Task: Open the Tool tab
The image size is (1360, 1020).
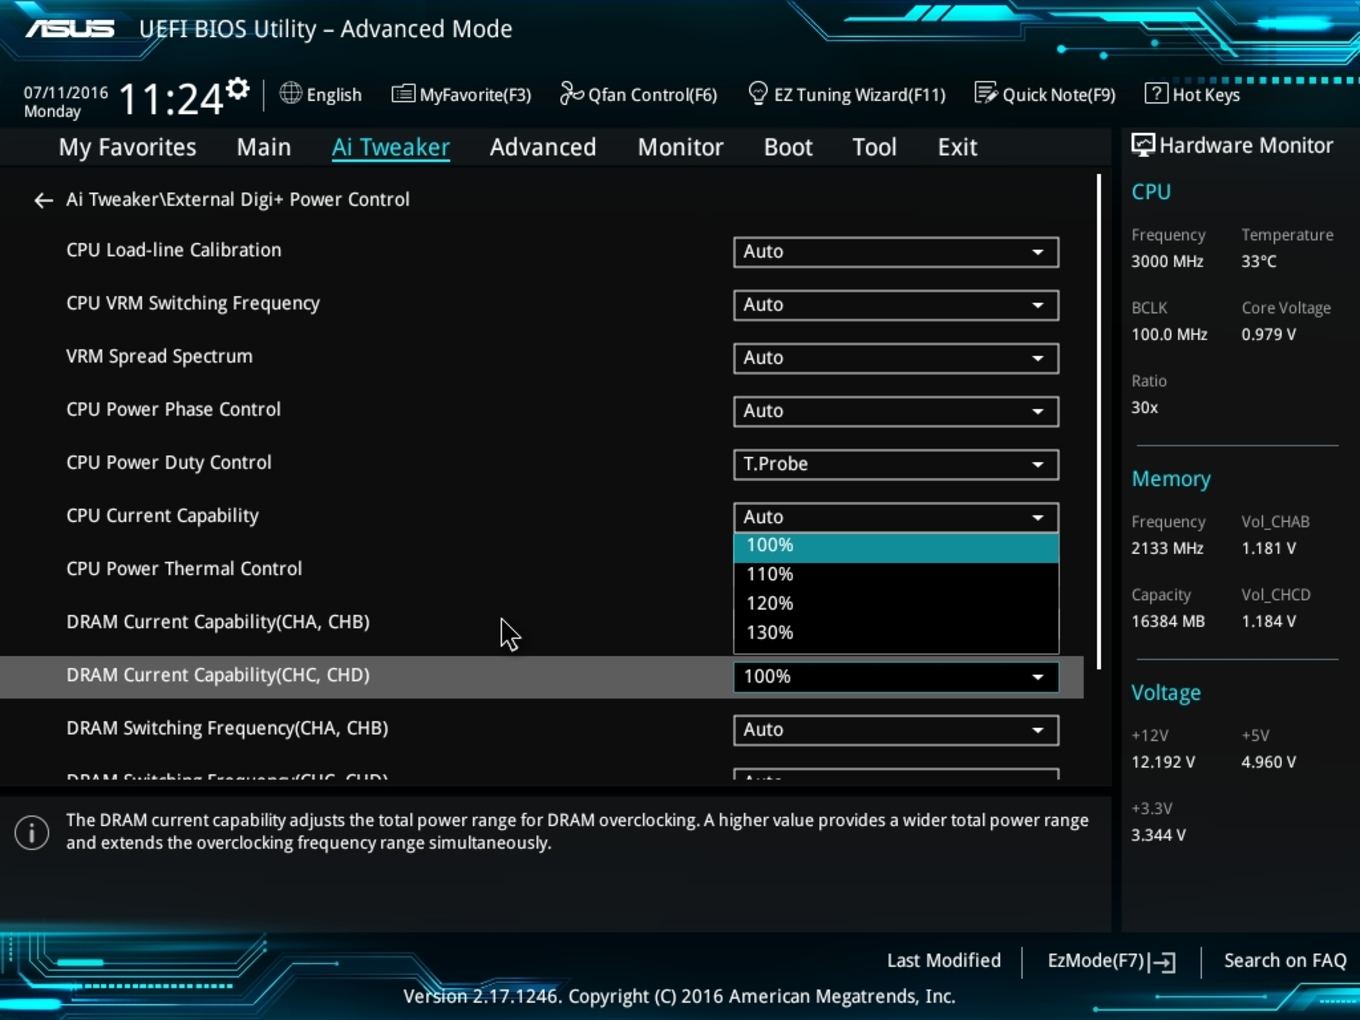Action: click(874, 147)
